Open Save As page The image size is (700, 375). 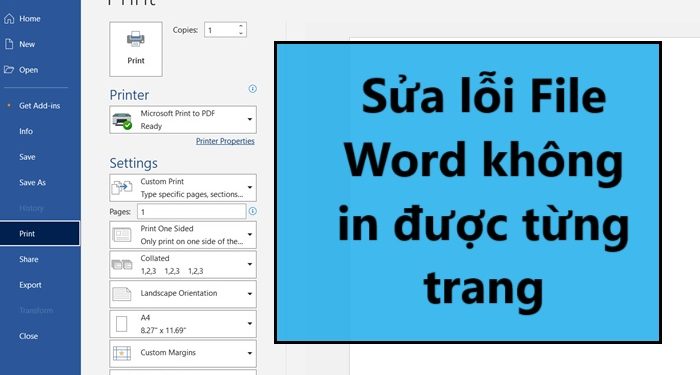click(32, 182)
